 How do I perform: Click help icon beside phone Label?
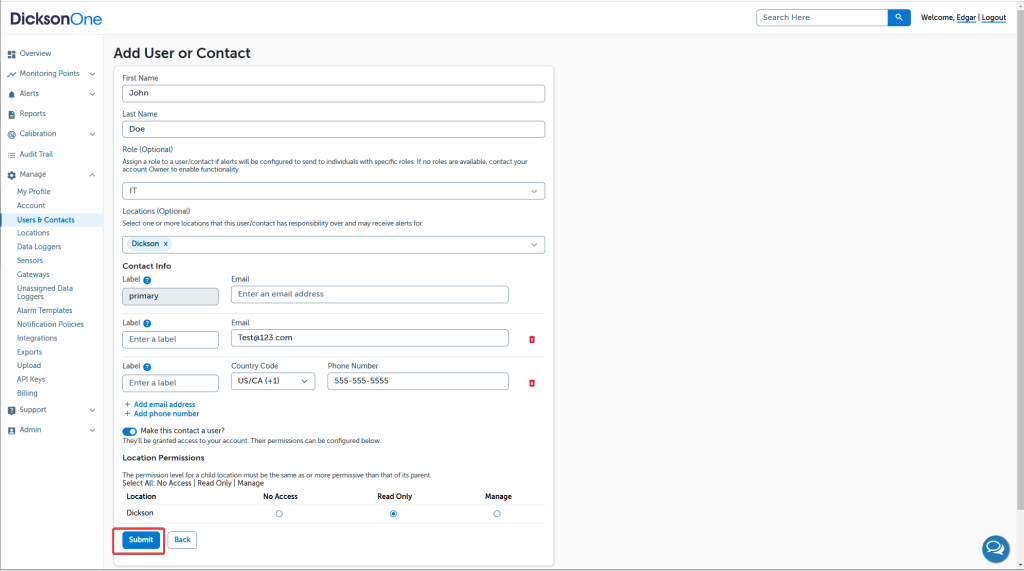147,367
